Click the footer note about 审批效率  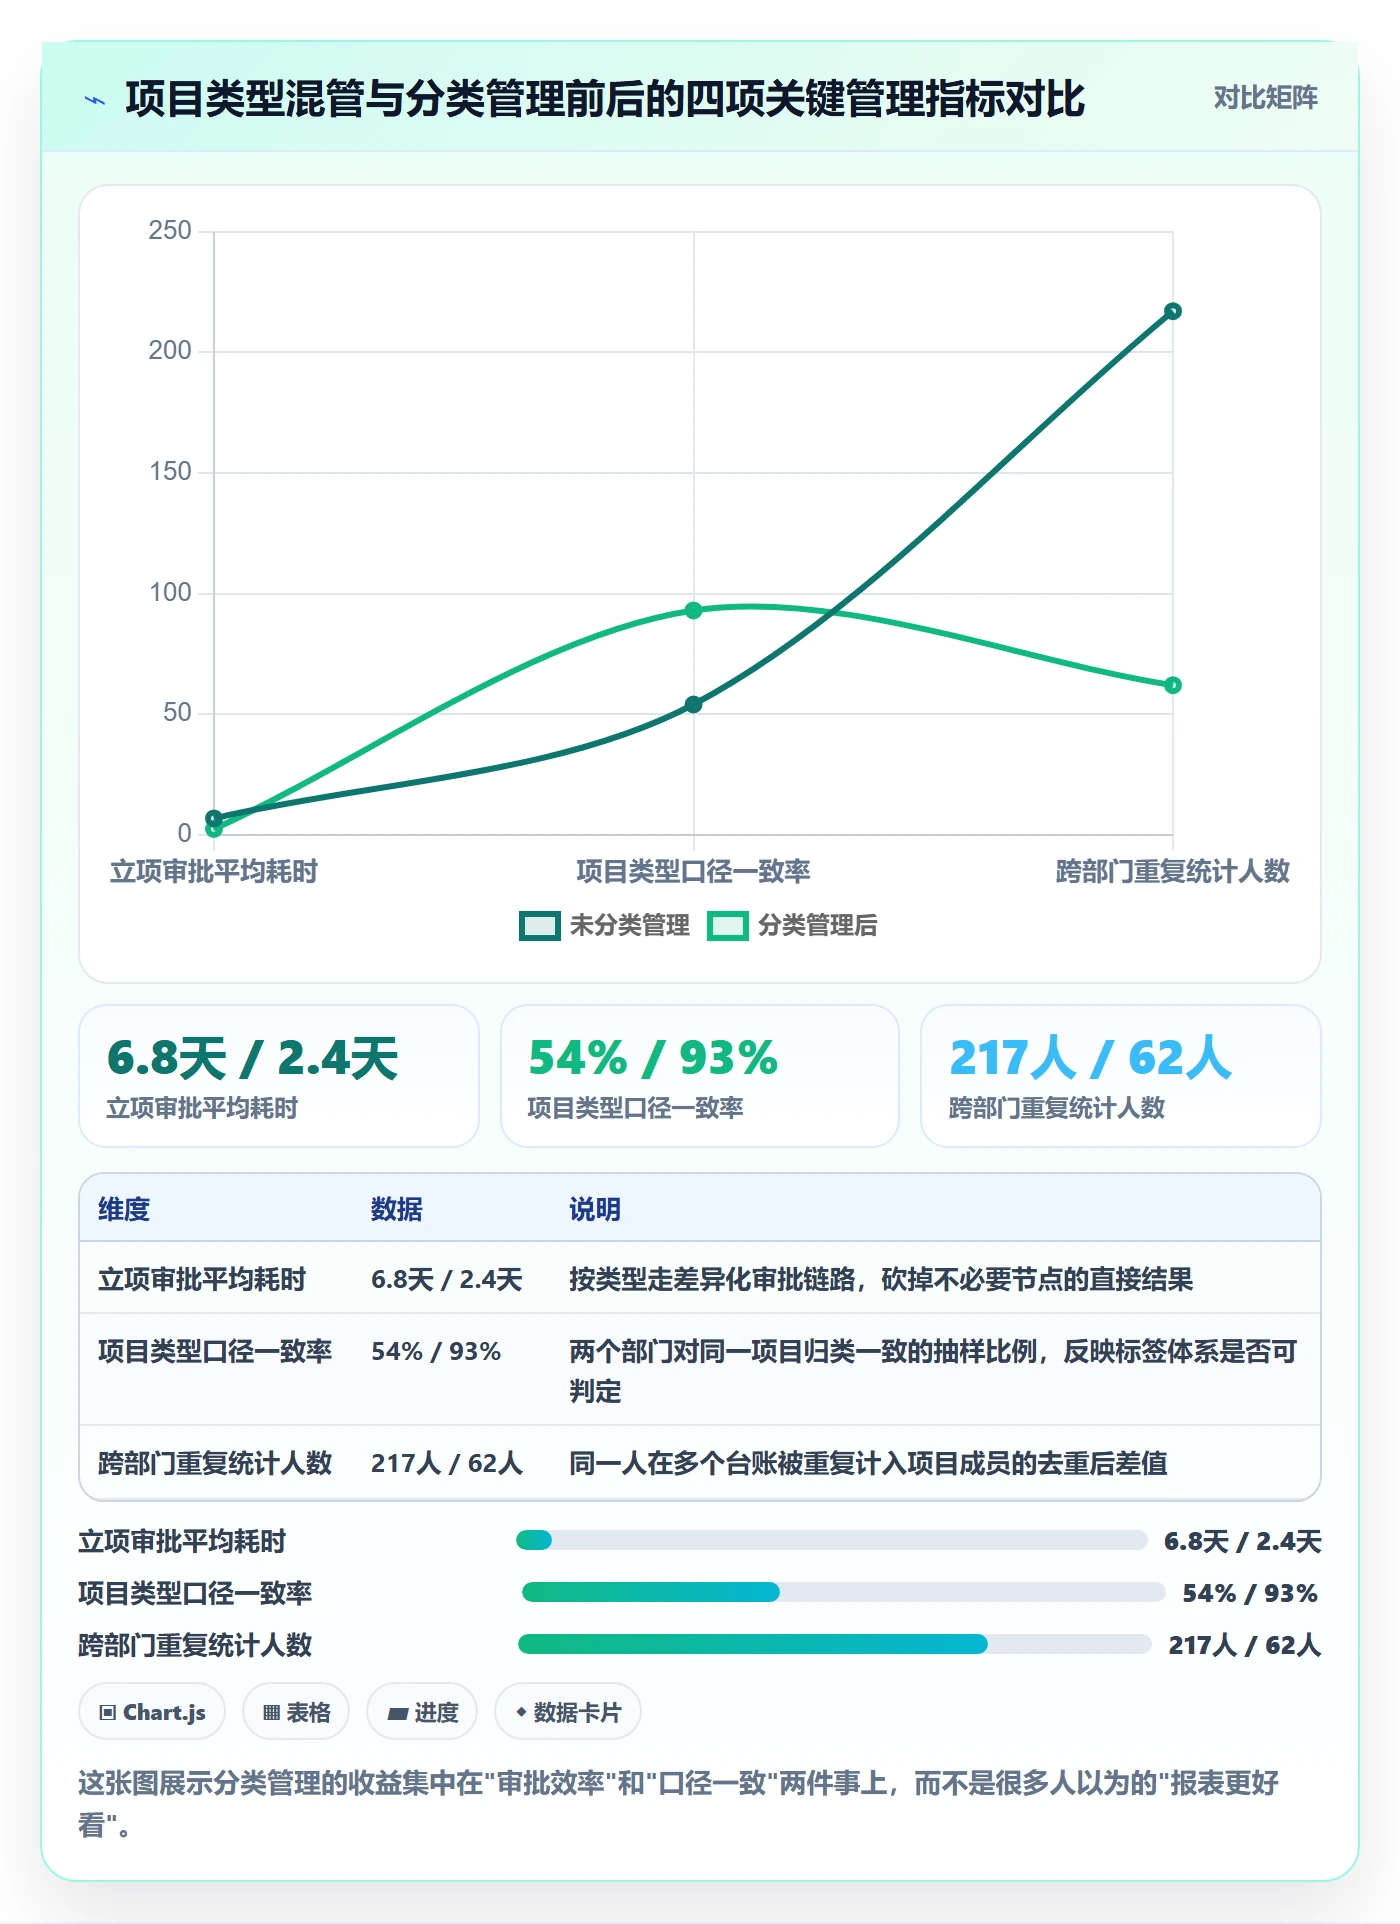pos(678,1803)
